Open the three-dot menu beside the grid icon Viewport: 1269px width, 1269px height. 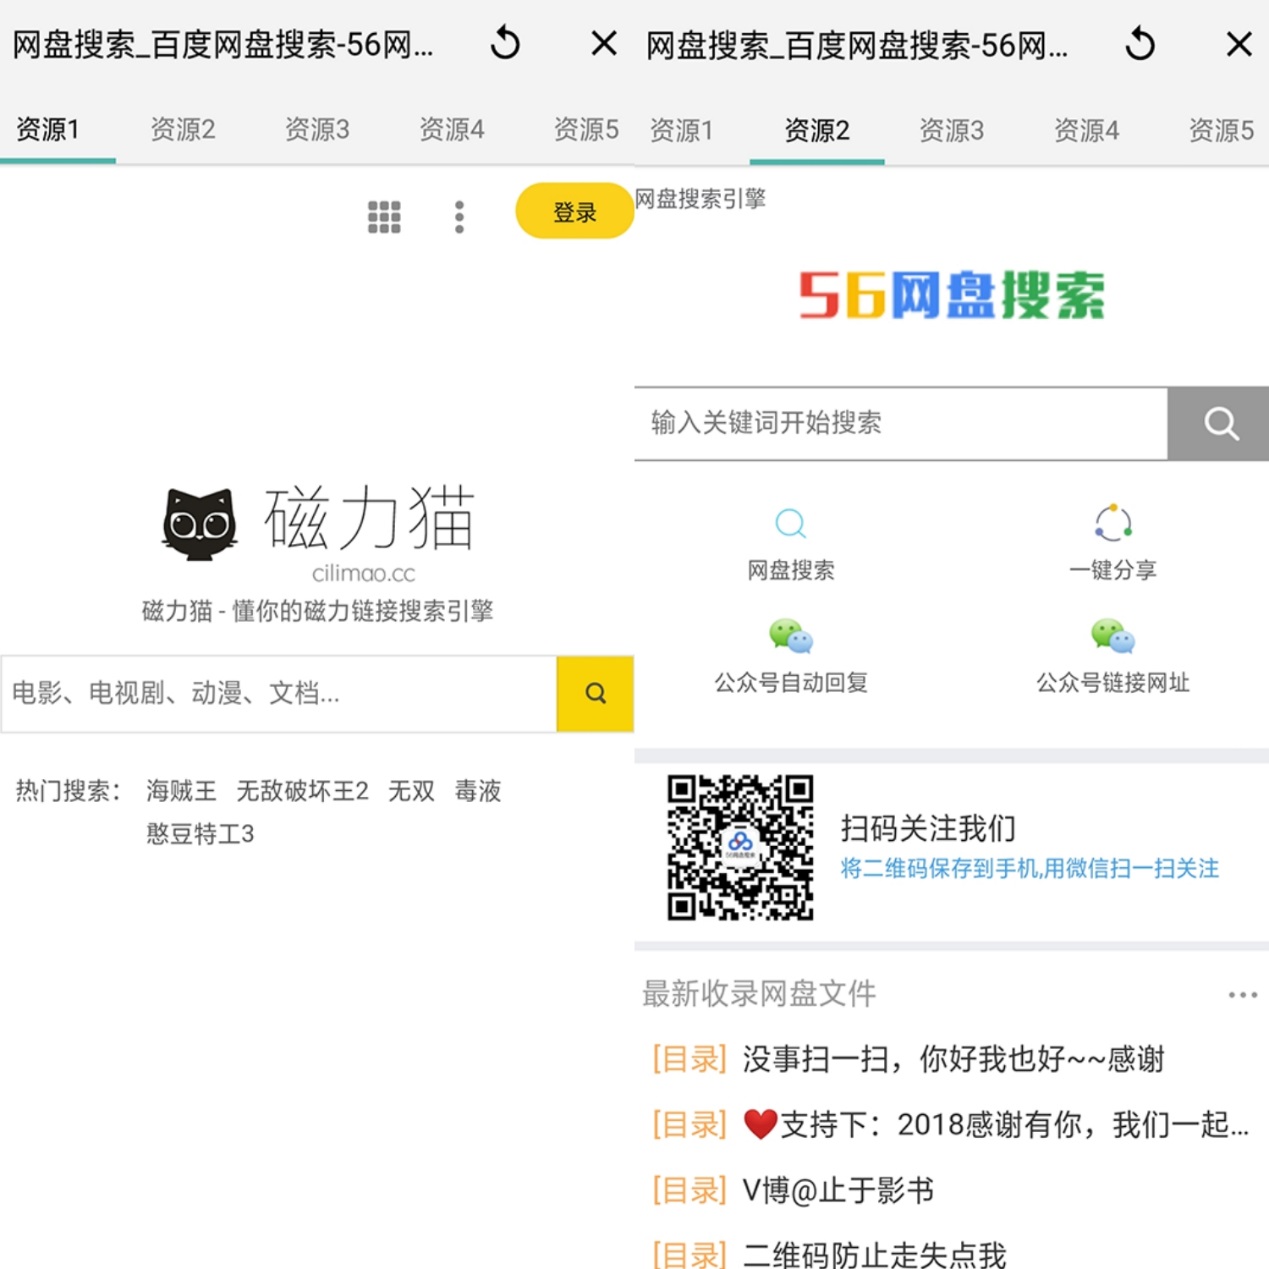click(x=459, y=216)
